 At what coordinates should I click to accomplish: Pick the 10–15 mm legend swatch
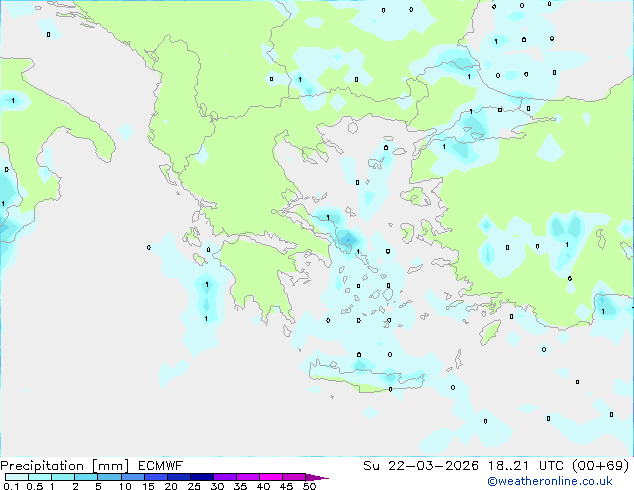[132, 477]
